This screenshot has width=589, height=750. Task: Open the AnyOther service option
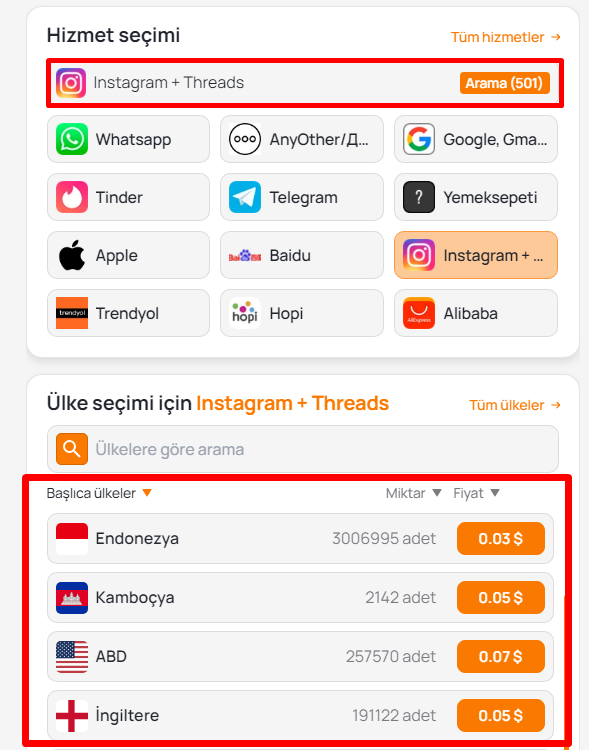pyautogui.click(x=302, y=139)
